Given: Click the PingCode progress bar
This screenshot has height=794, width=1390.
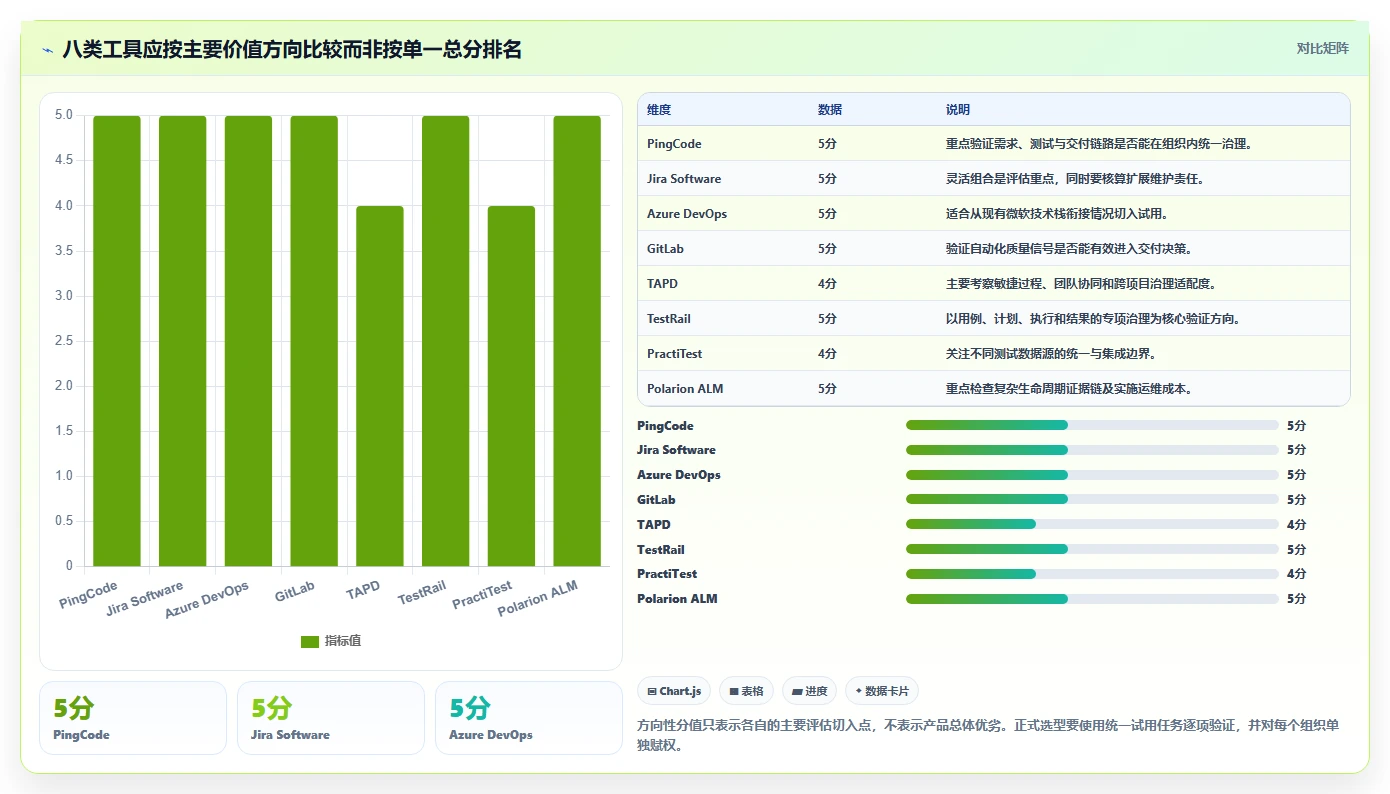Looking at the screenshot, I should pyautogui.click(x=1092, y=425).
